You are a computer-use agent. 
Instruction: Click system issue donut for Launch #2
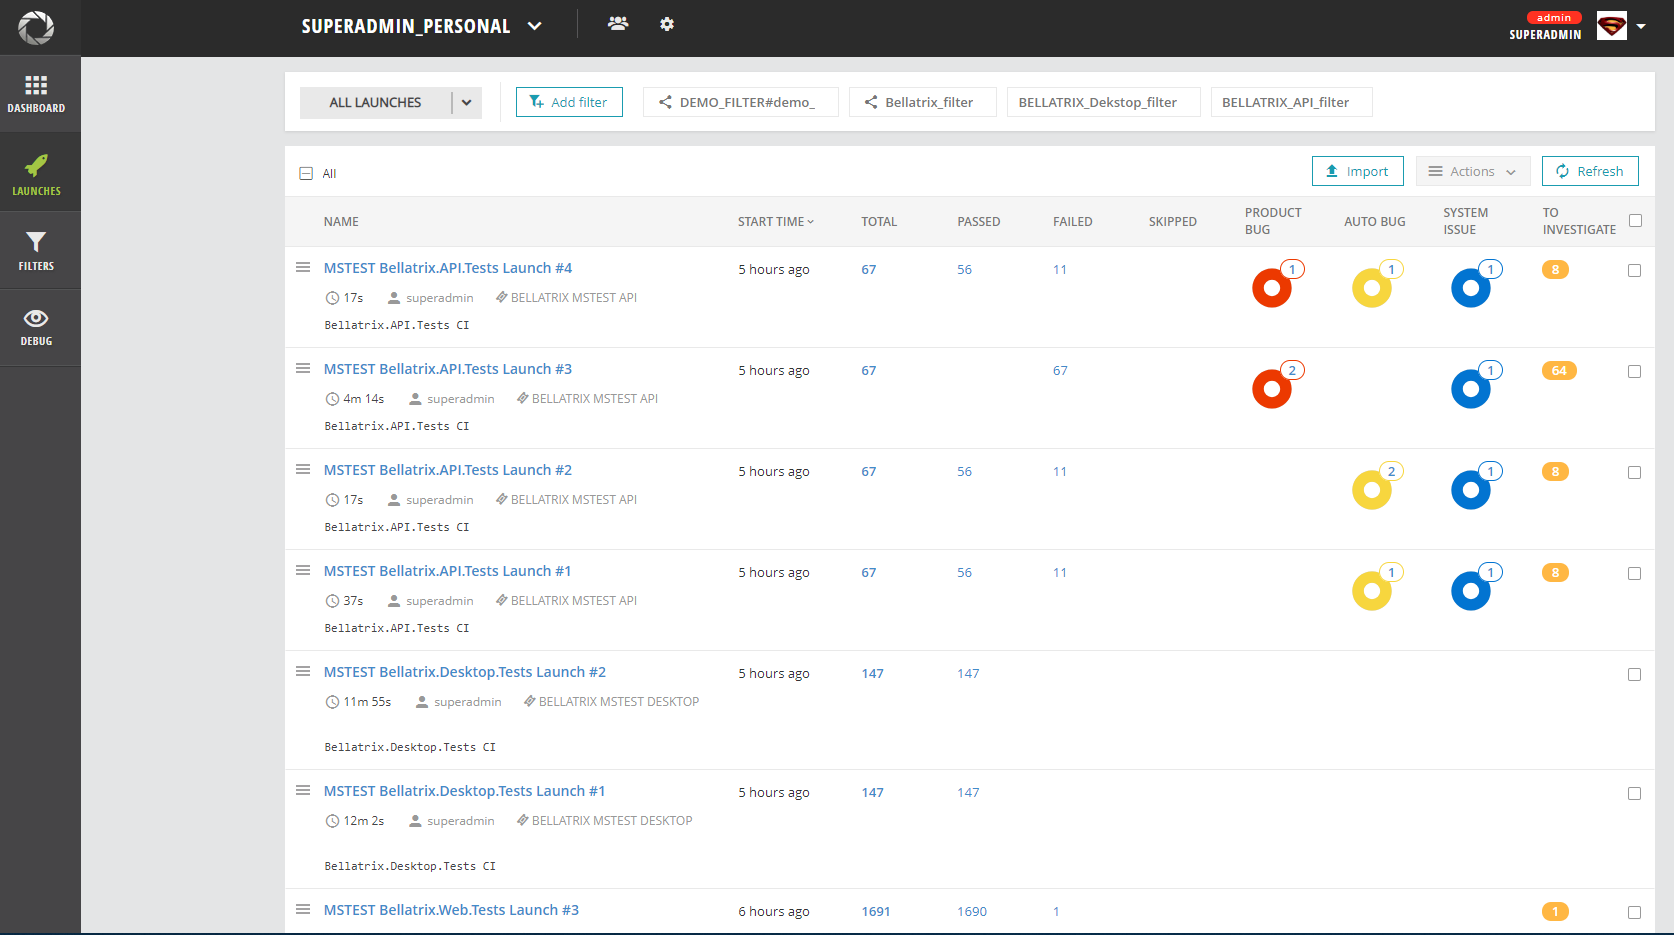pyautogui.click(x=1471, y=490)
